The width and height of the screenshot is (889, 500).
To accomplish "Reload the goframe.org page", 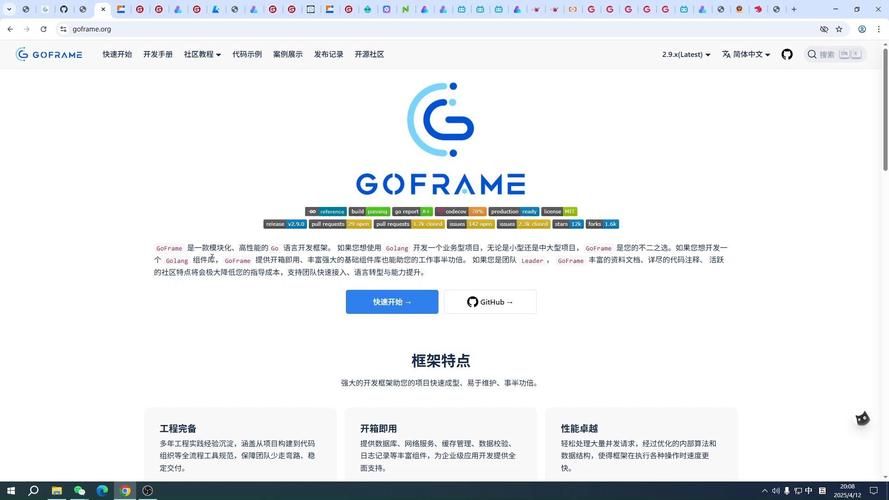I will pyautogui.click(x=43, y=29).
